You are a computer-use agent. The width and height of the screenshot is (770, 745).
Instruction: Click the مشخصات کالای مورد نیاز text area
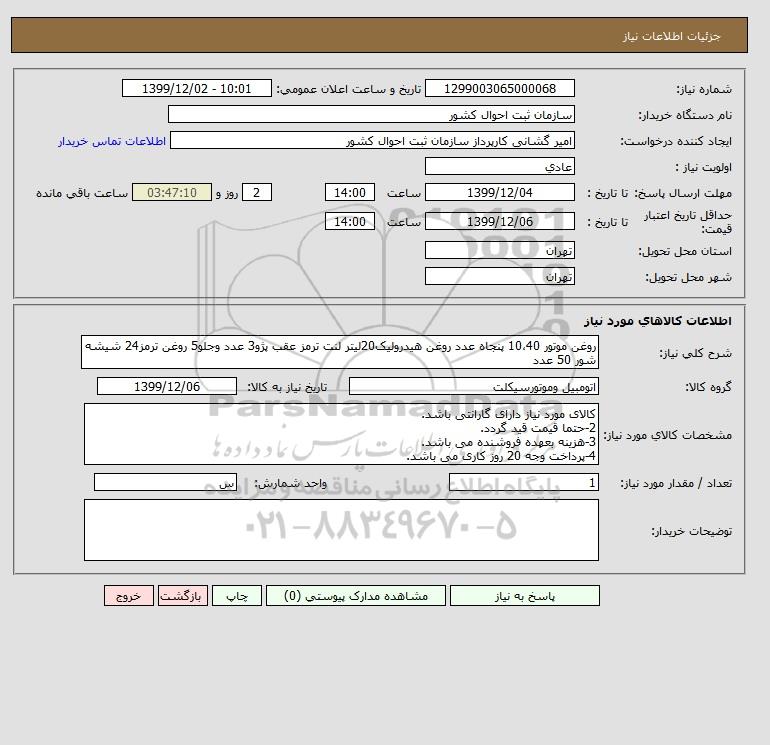341,434
